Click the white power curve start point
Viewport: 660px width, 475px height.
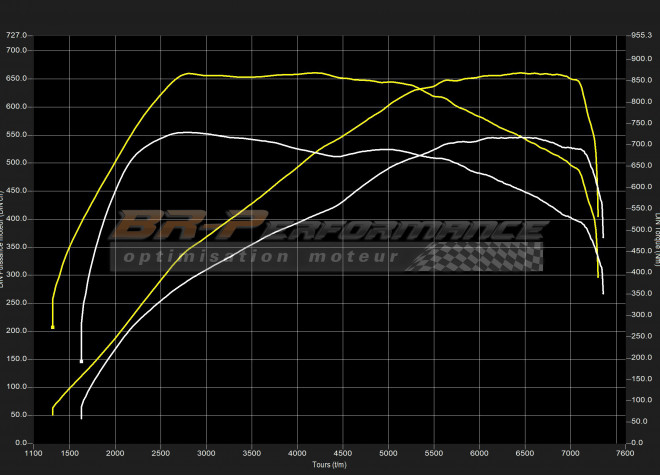81,418
